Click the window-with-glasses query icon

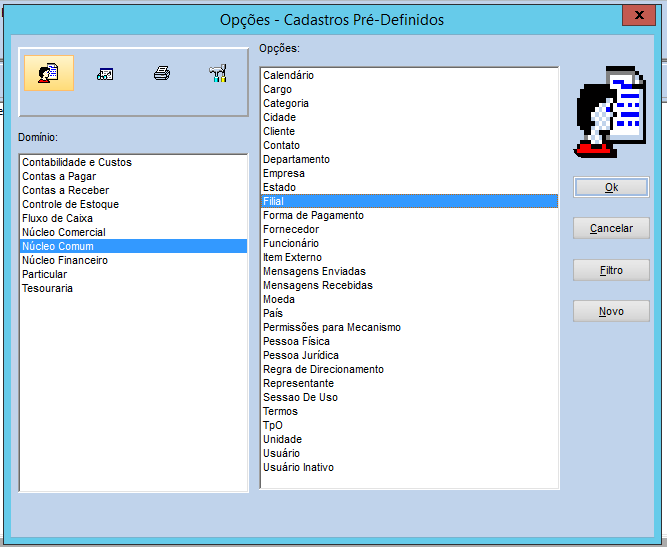(104, 74)
